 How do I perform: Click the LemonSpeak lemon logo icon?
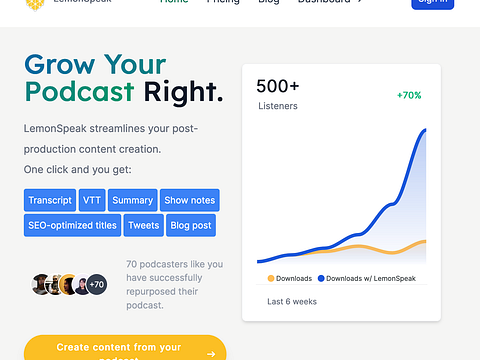click(x=35, y=5)
